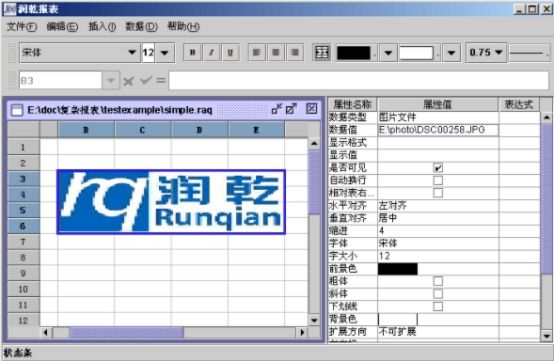Viewport: 554px width, 361px height.
Task: Minimize the simple.raq document window
Action: (277, 109)
